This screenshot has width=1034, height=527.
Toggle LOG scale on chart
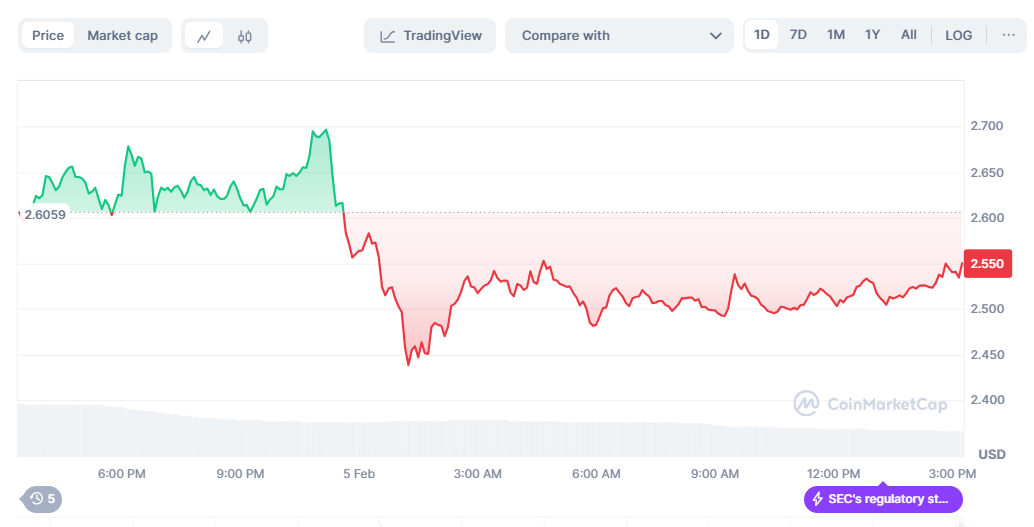click(x=958, y=35)
